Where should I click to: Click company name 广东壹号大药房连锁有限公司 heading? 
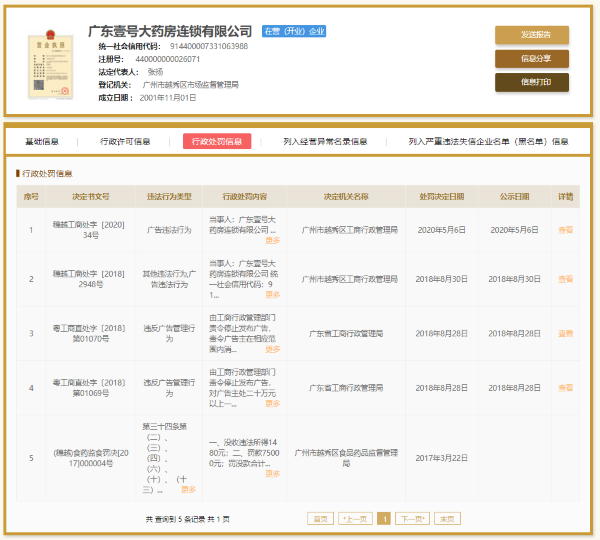point(170,31)
